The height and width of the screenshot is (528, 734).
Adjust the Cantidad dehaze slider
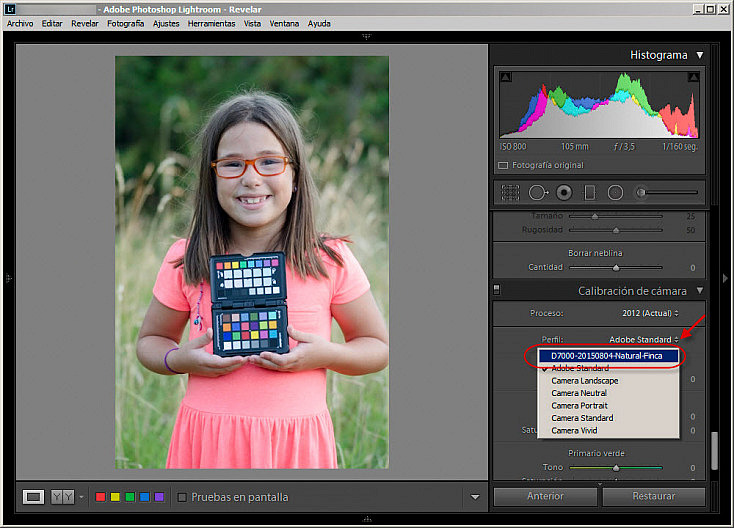tap(616, 268)
